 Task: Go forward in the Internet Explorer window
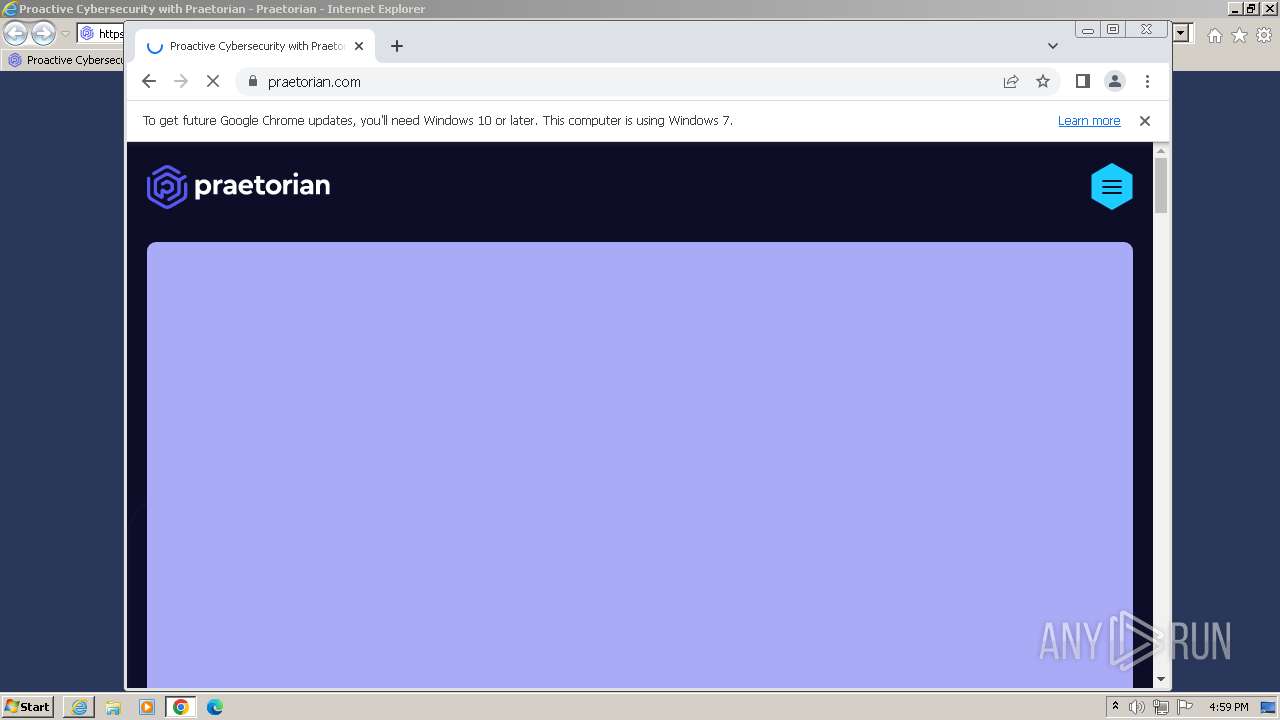click(x=43, y=34)
